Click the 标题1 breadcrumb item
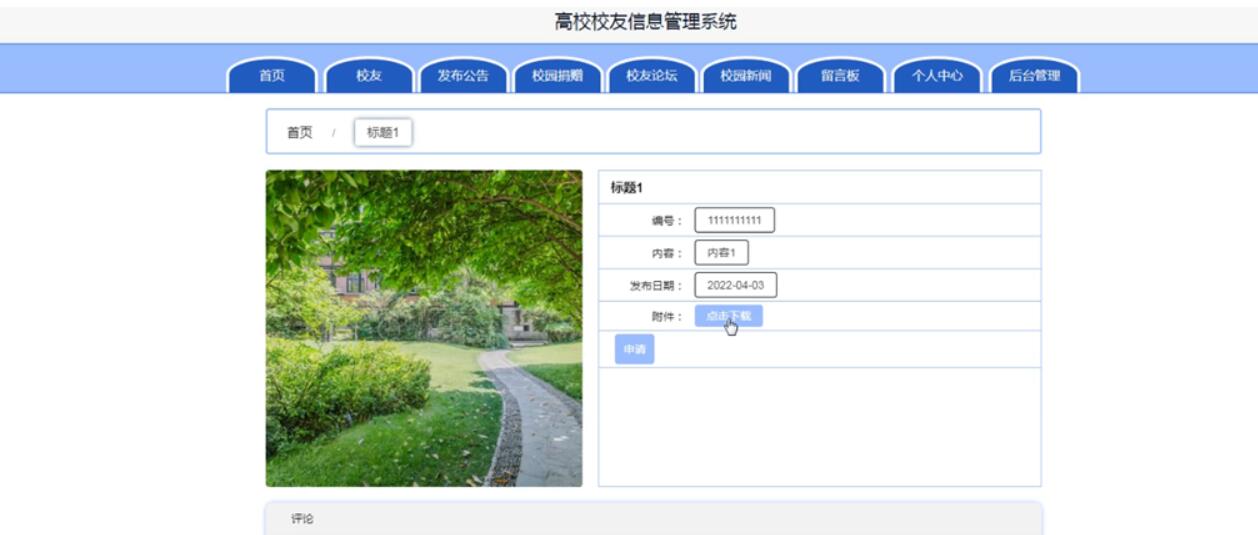1258x535 pixels. [x=383, y=132]
